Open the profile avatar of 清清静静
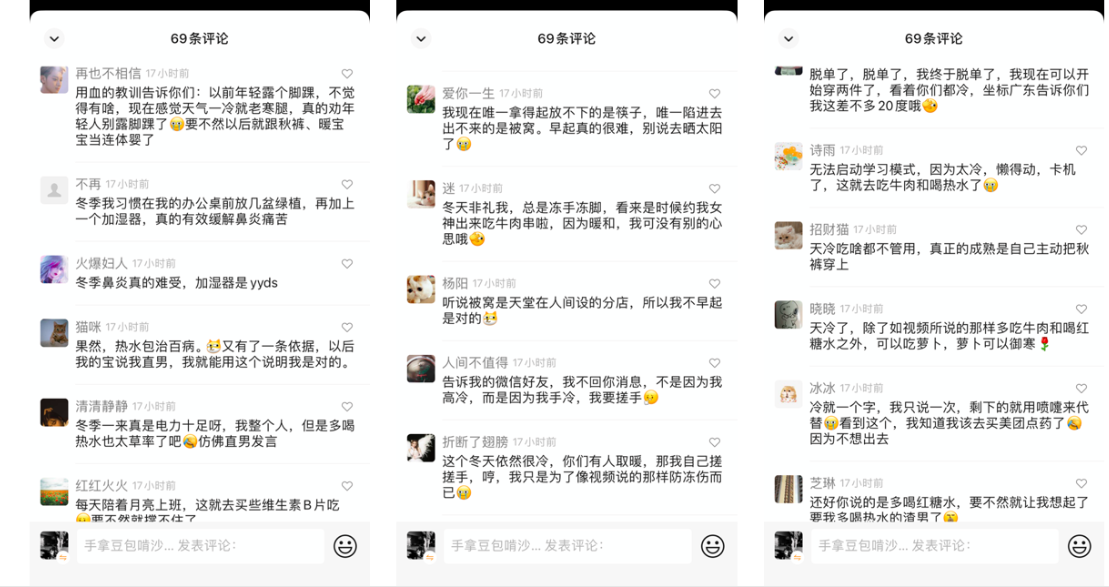The height and width of the screenshot is (587, 1109). point(54,412)
